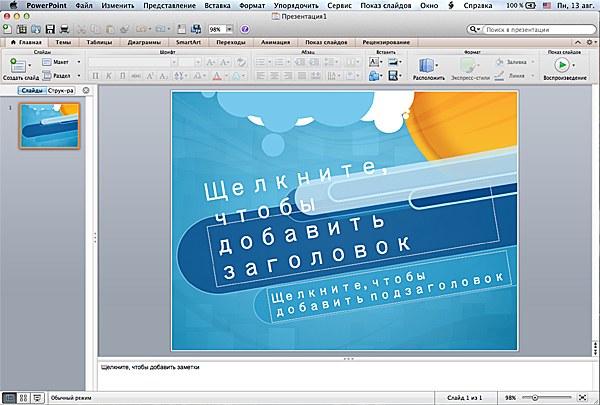This screenshot has width=600, height=405.
Task: Switch to slide sorter view in status bar
Action: (x=23, y=397)
